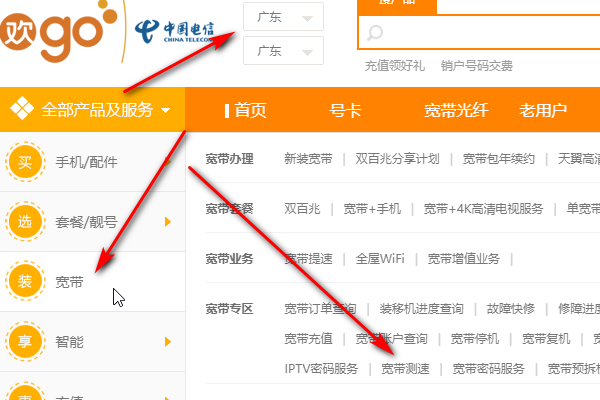Click 销户号码交费 link
600x400 pixels.
point(476,66)
